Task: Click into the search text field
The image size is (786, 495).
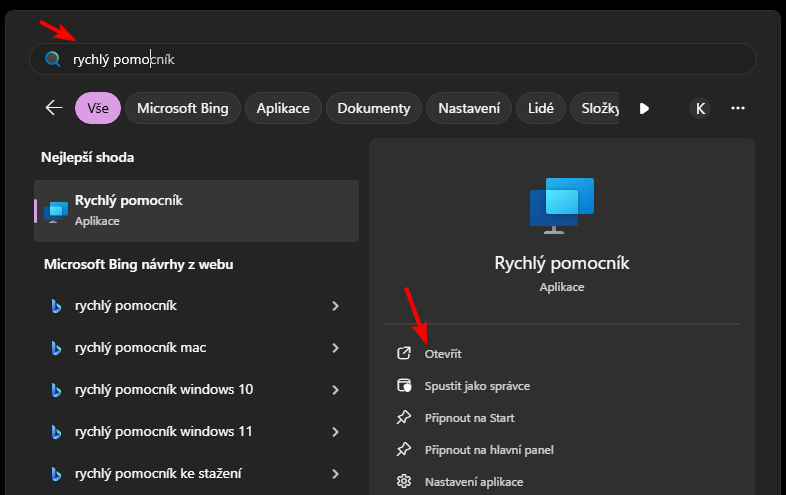Action: [x=400, y=59]
